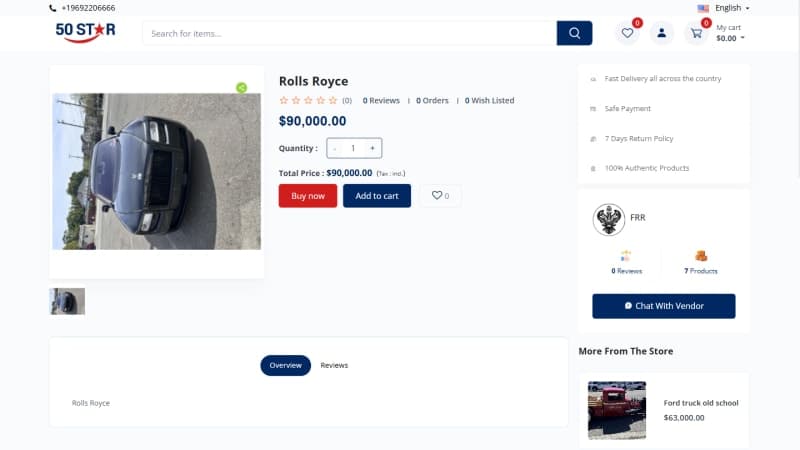The image size is (800, 450).
Task: Click the phone icon beside +19692206666
Action: [53, 8]
